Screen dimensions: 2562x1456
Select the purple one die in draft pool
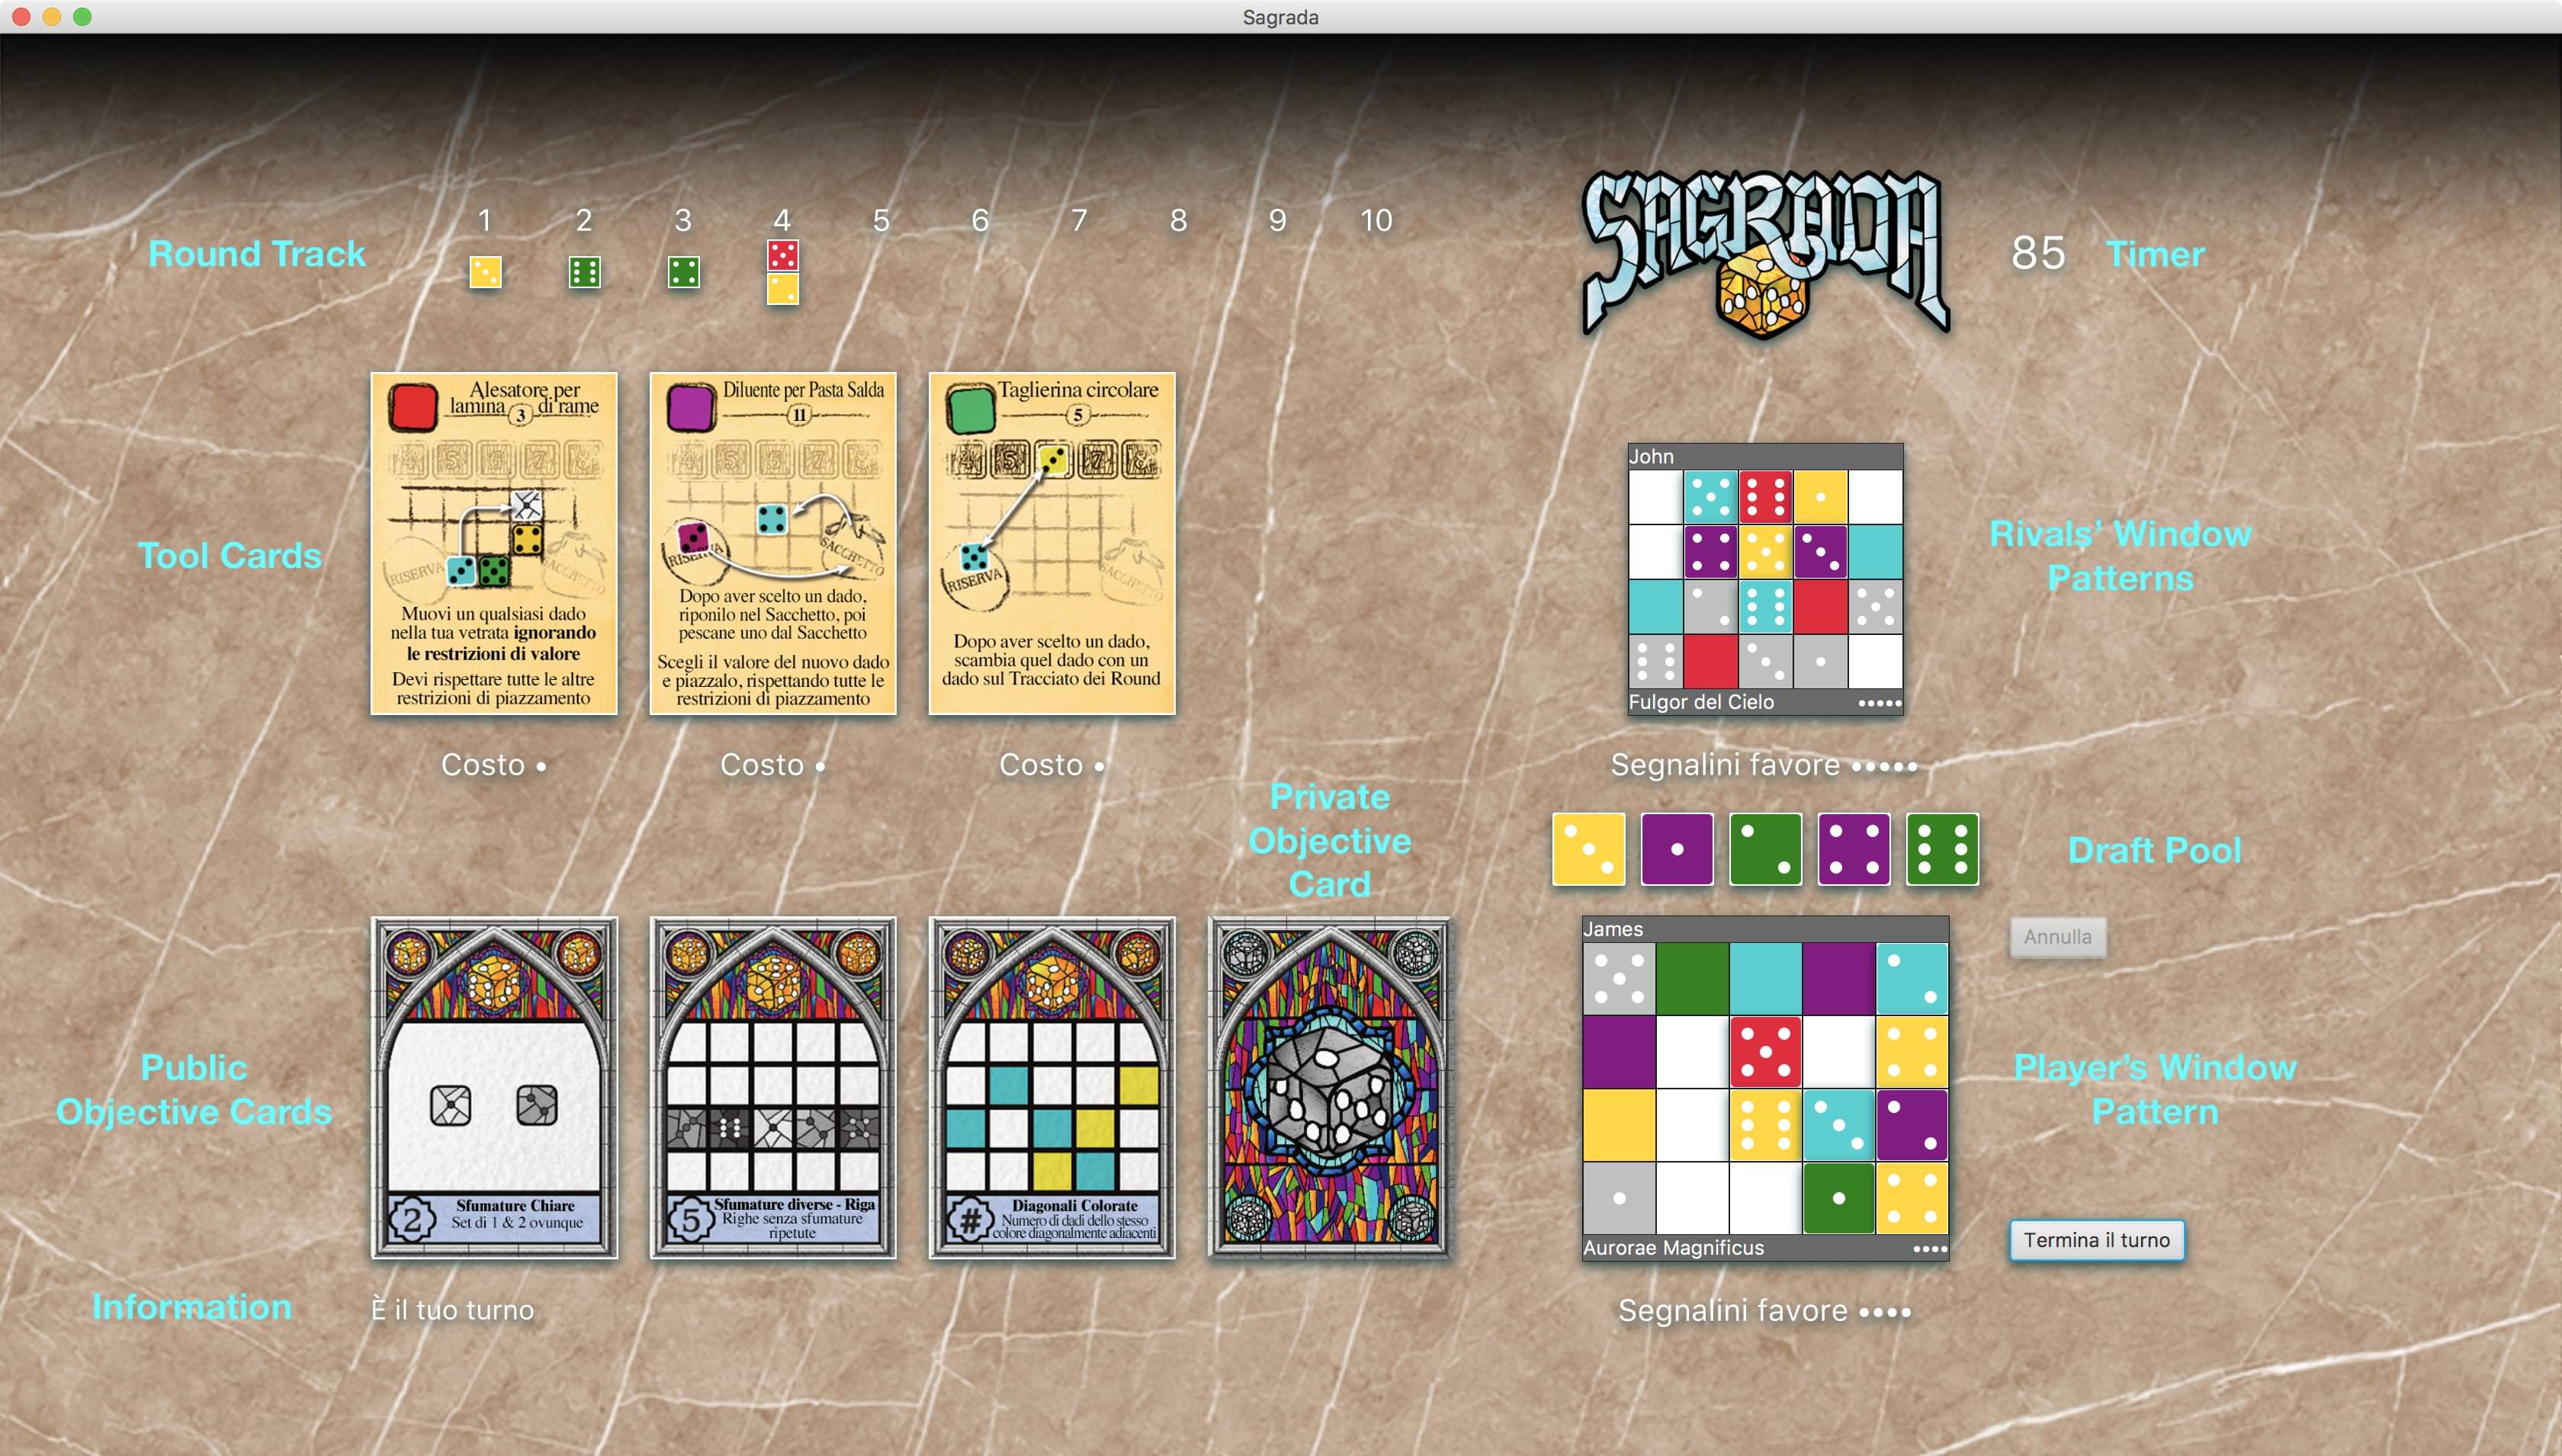click(x=1677, y=849)
